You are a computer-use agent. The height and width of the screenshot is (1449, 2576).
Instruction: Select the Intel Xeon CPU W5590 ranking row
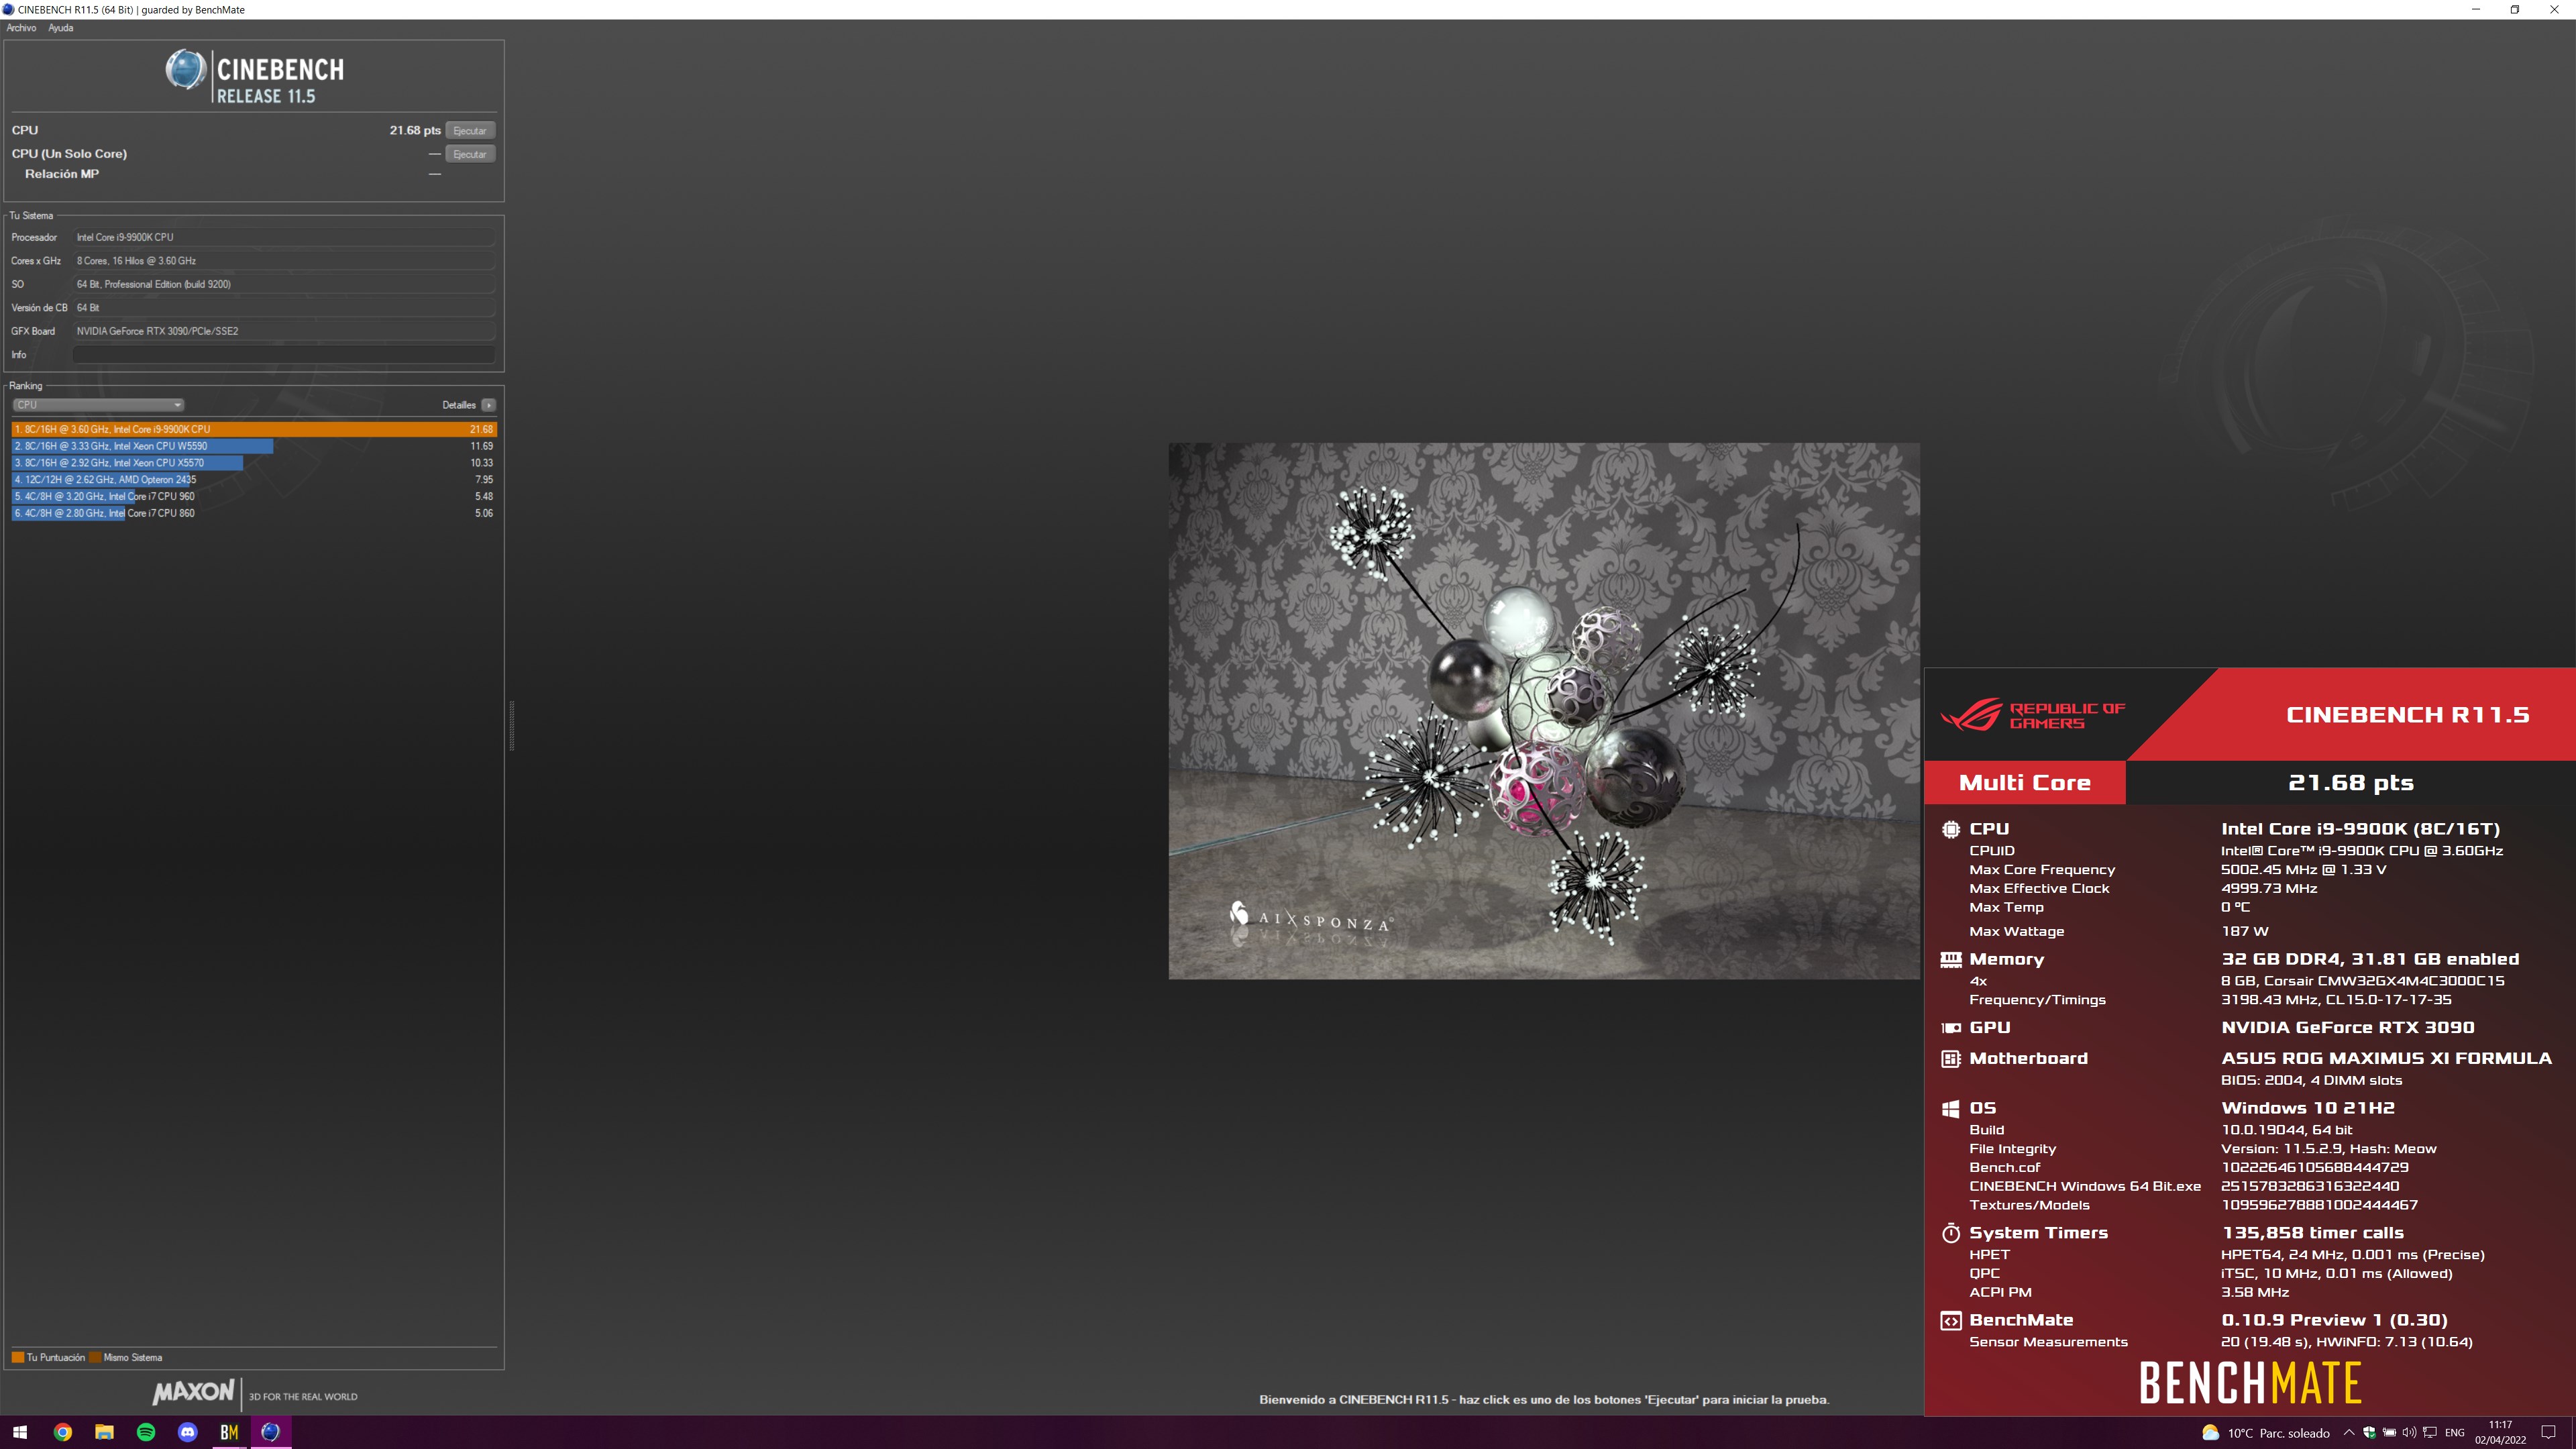pyautogui.click(x=254, y=446)
